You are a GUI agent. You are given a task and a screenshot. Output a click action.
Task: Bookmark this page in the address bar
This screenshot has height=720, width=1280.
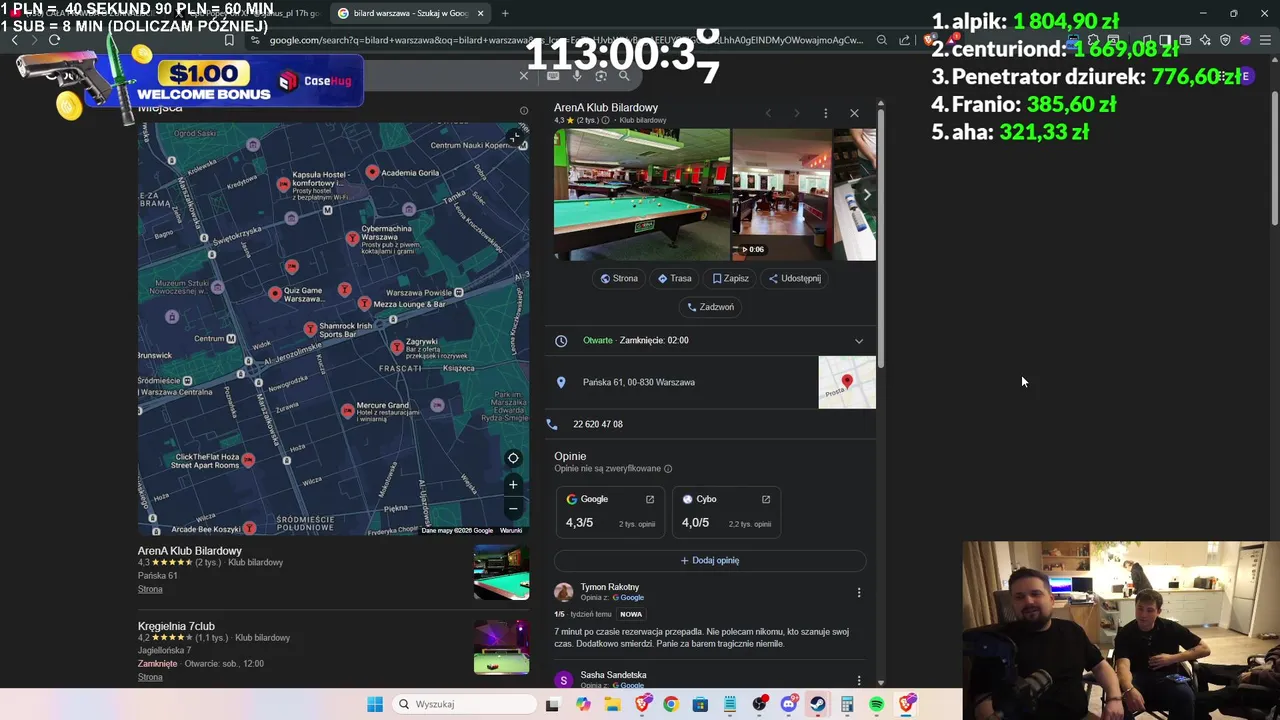(229, 40)
